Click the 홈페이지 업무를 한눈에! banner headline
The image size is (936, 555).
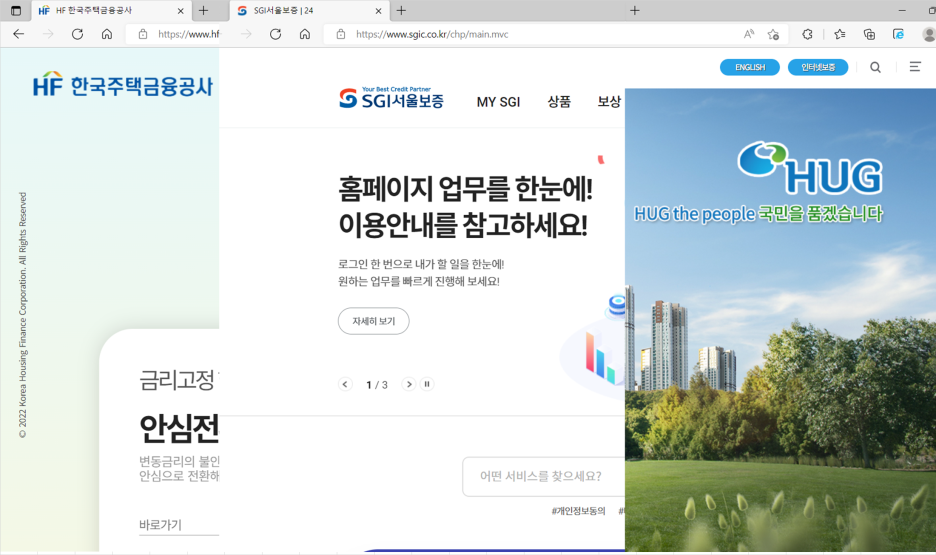(465, 189)
